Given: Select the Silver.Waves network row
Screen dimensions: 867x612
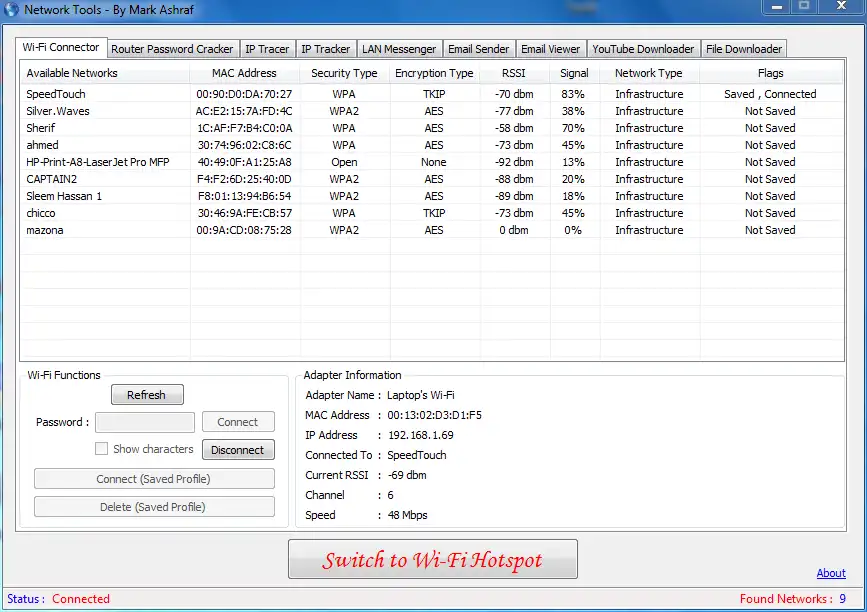Looking at the screenshot, I should coord(432,111).
